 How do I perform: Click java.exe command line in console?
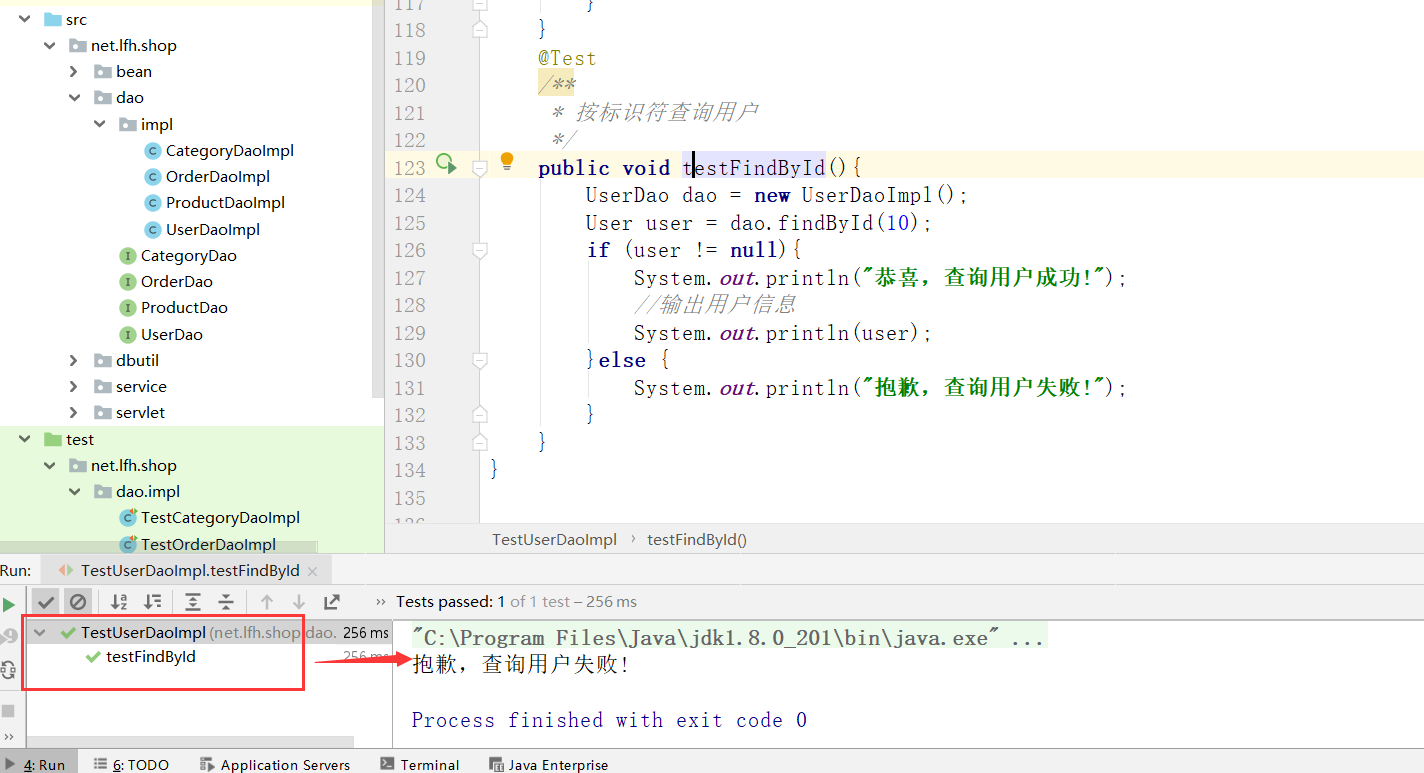728,637
